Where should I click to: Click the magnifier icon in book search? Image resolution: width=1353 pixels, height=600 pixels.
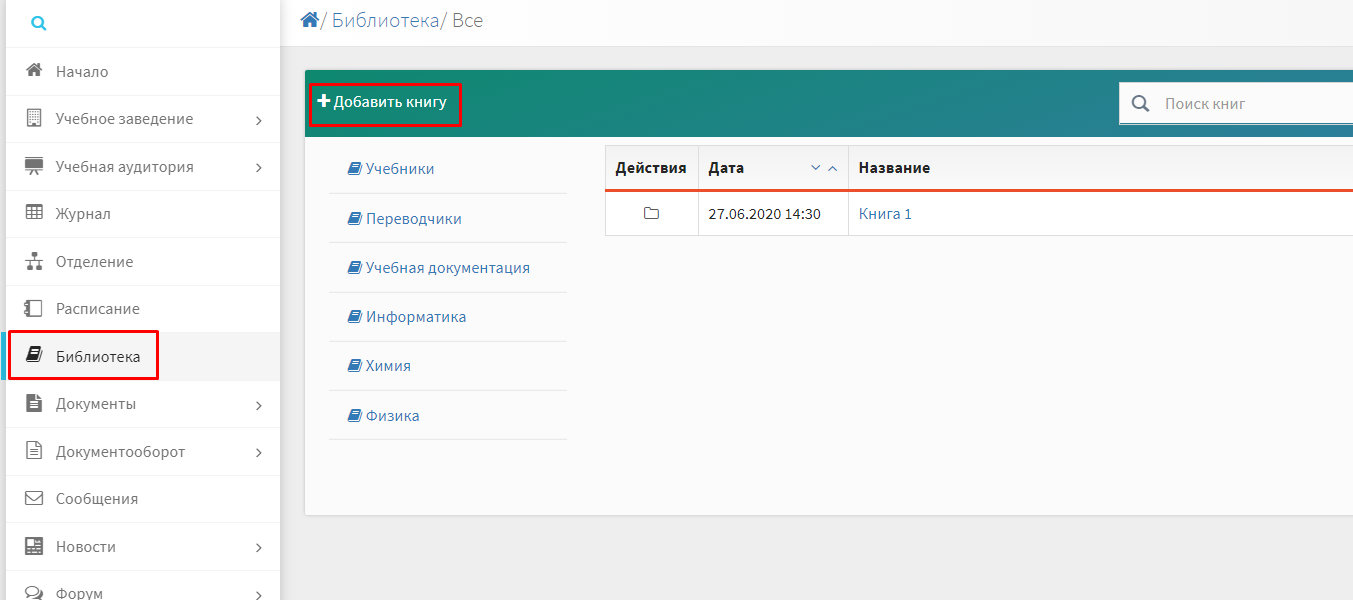point(1140,103)
